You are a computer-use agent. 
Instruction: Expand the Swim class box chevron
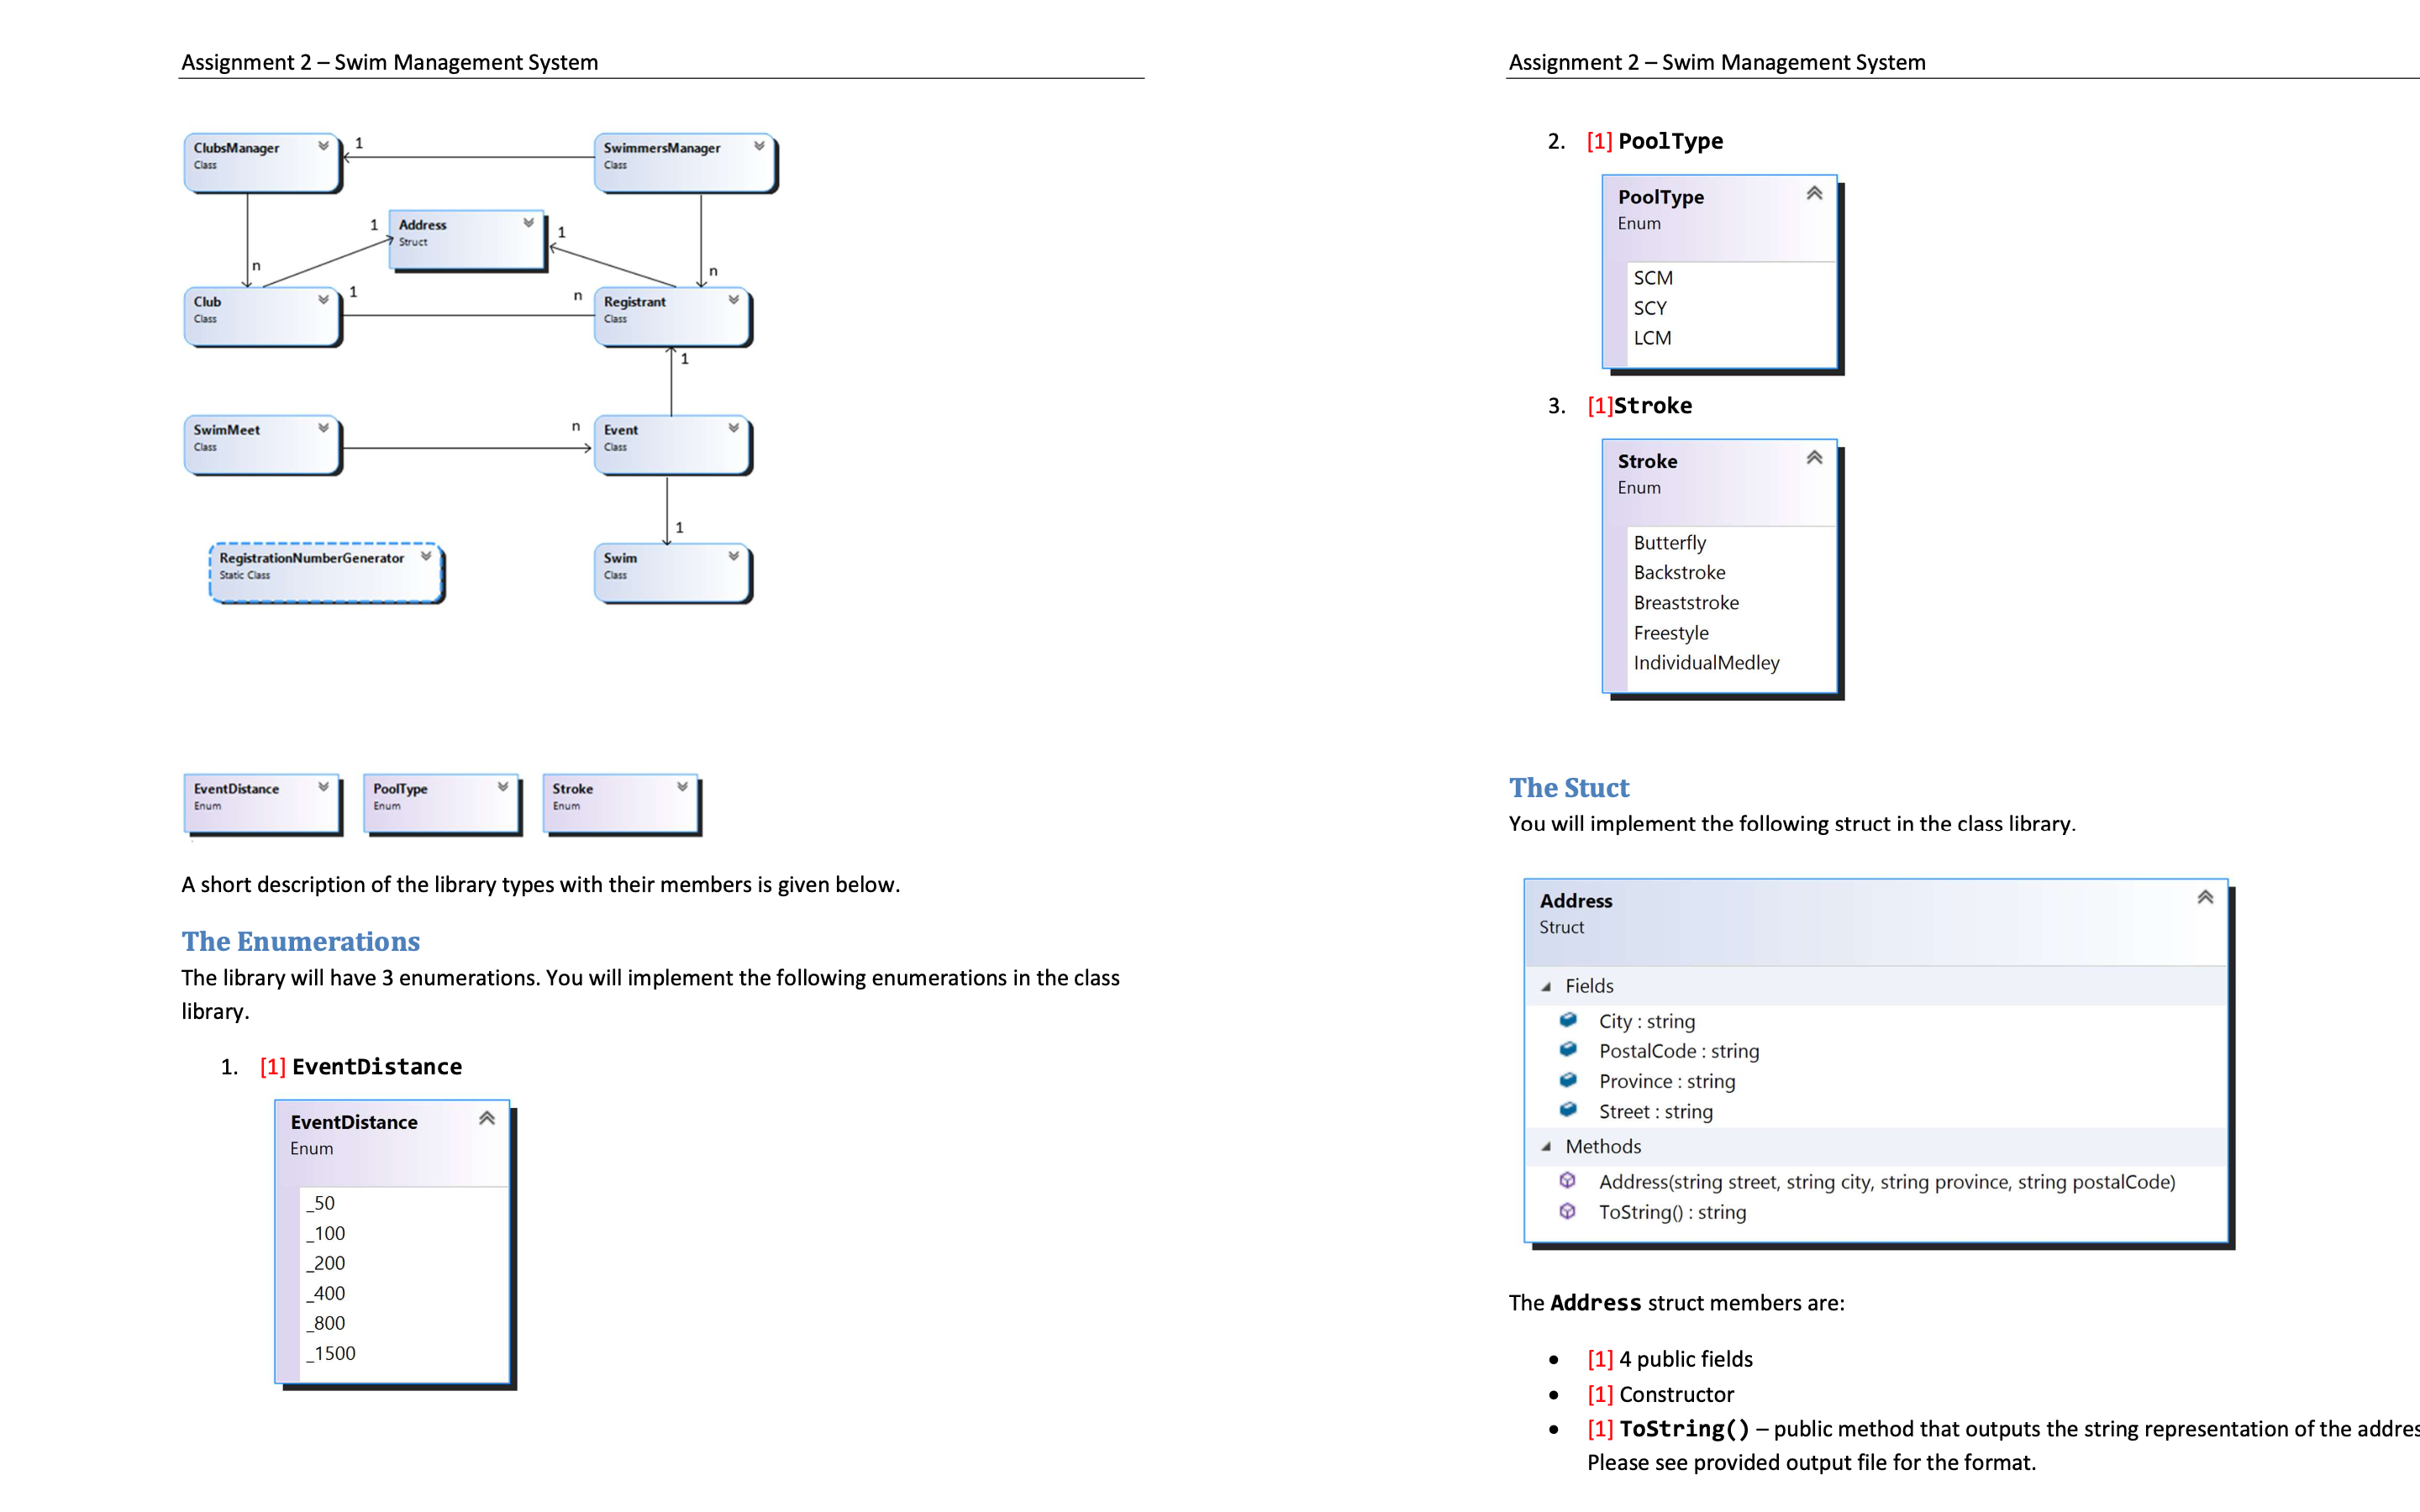[x=733, y=556]
